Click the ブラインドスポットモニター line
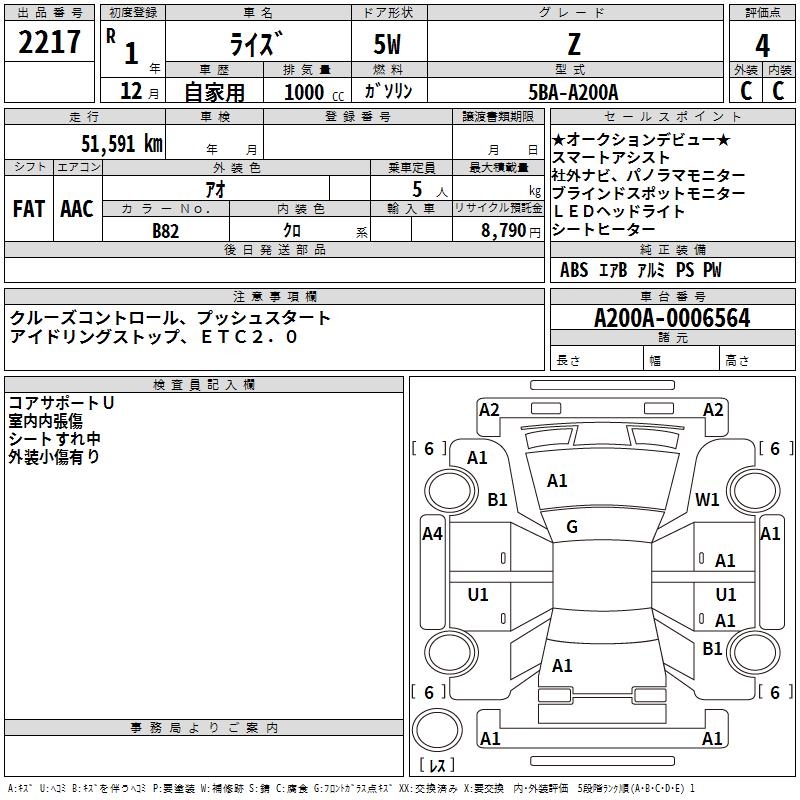Viewport: 800px width, 800px height. tap(648, 193)
